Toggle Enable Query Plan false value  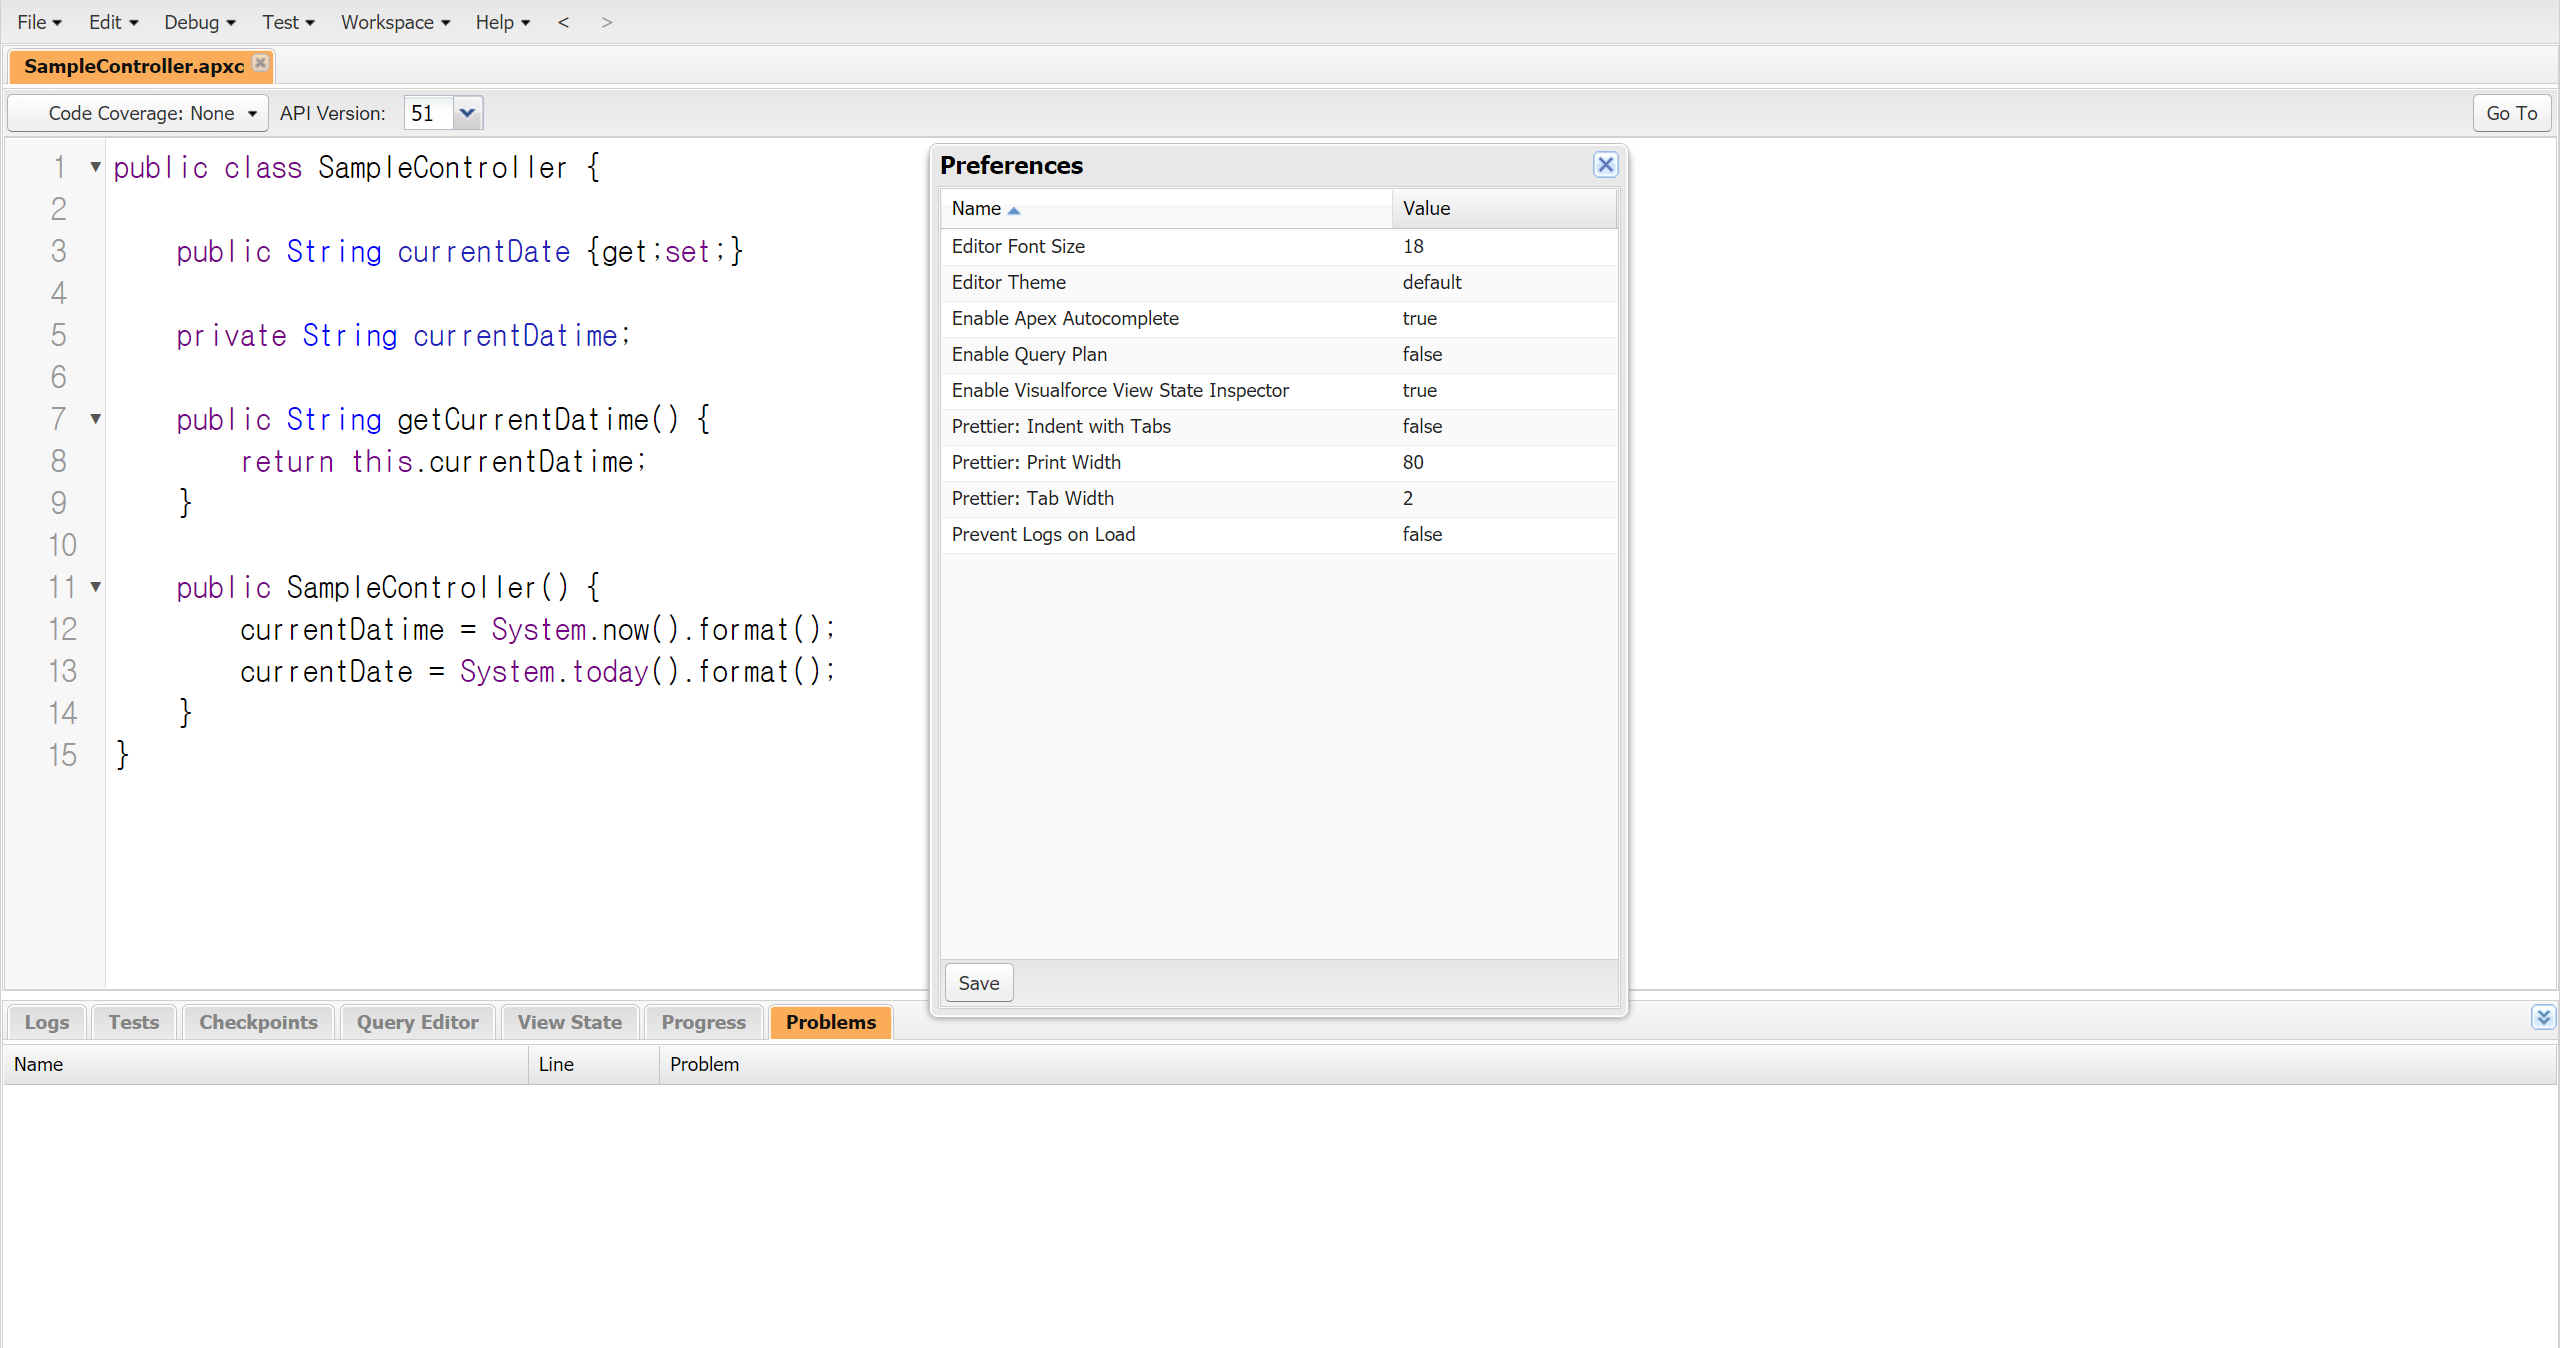coord(1421,354)
